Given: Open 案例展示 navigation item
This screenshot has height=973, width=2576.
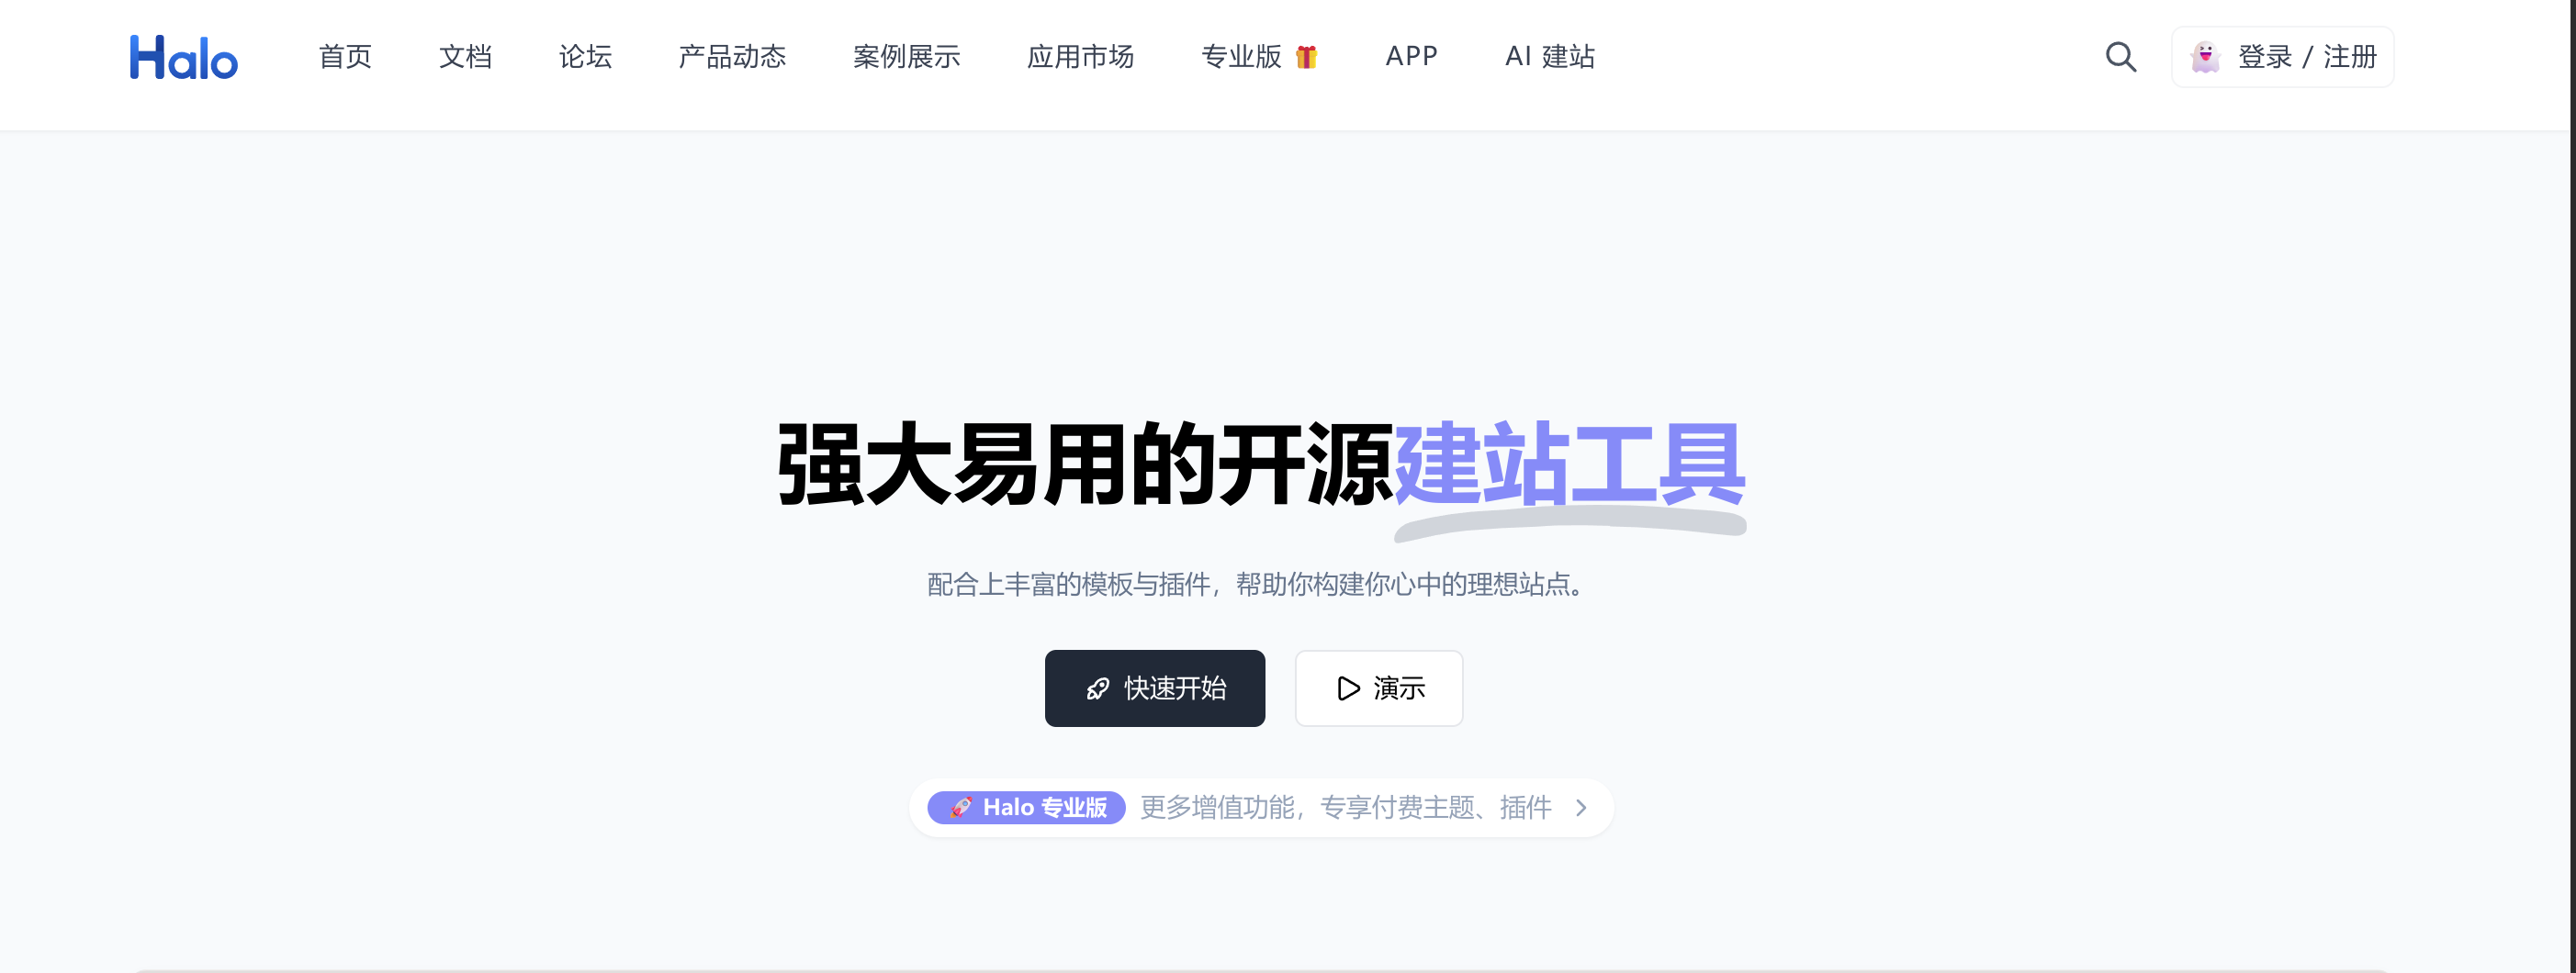Looking at the screenshot, I should [906, 57].
